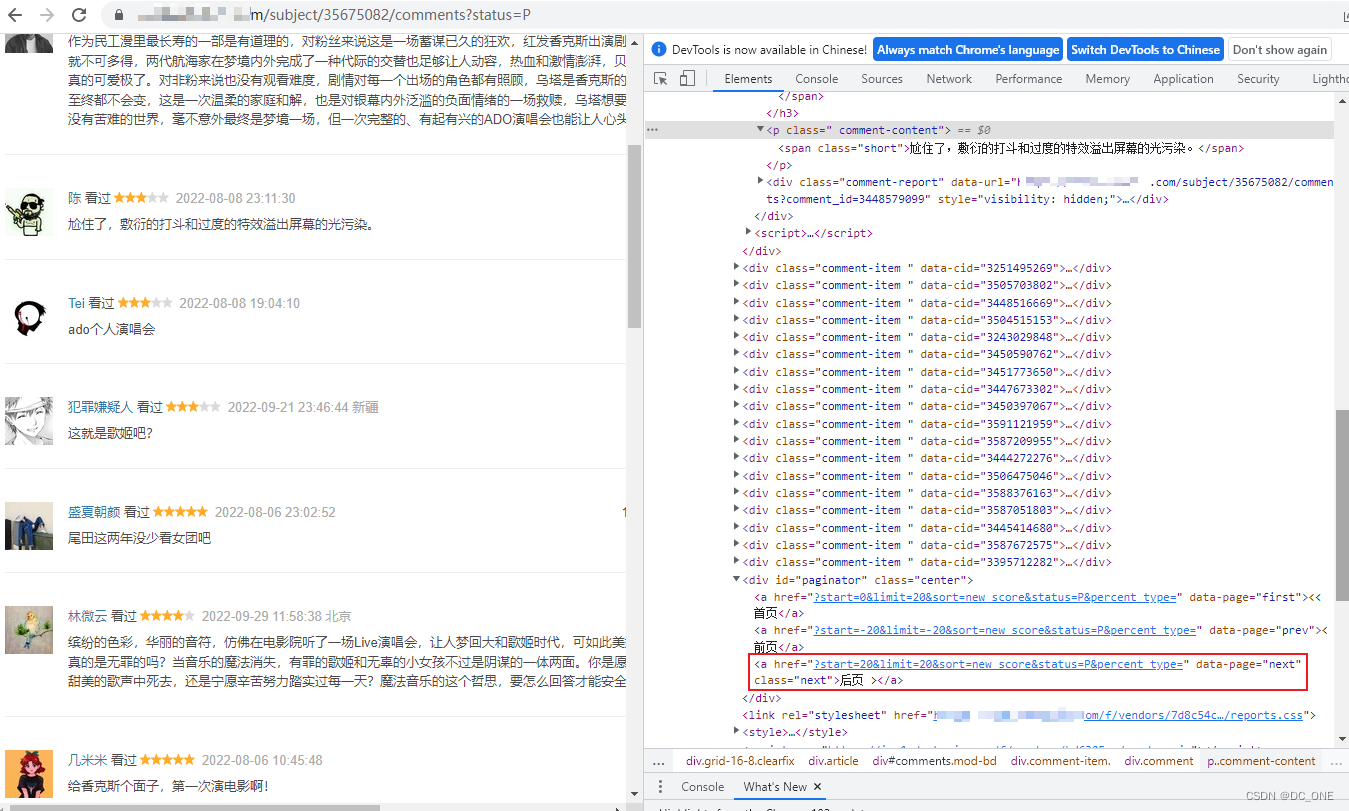Image resolution: width=1349 pixels, height=811 pixels.
Task: Open the Network tab
Action: tap(949, 79)
